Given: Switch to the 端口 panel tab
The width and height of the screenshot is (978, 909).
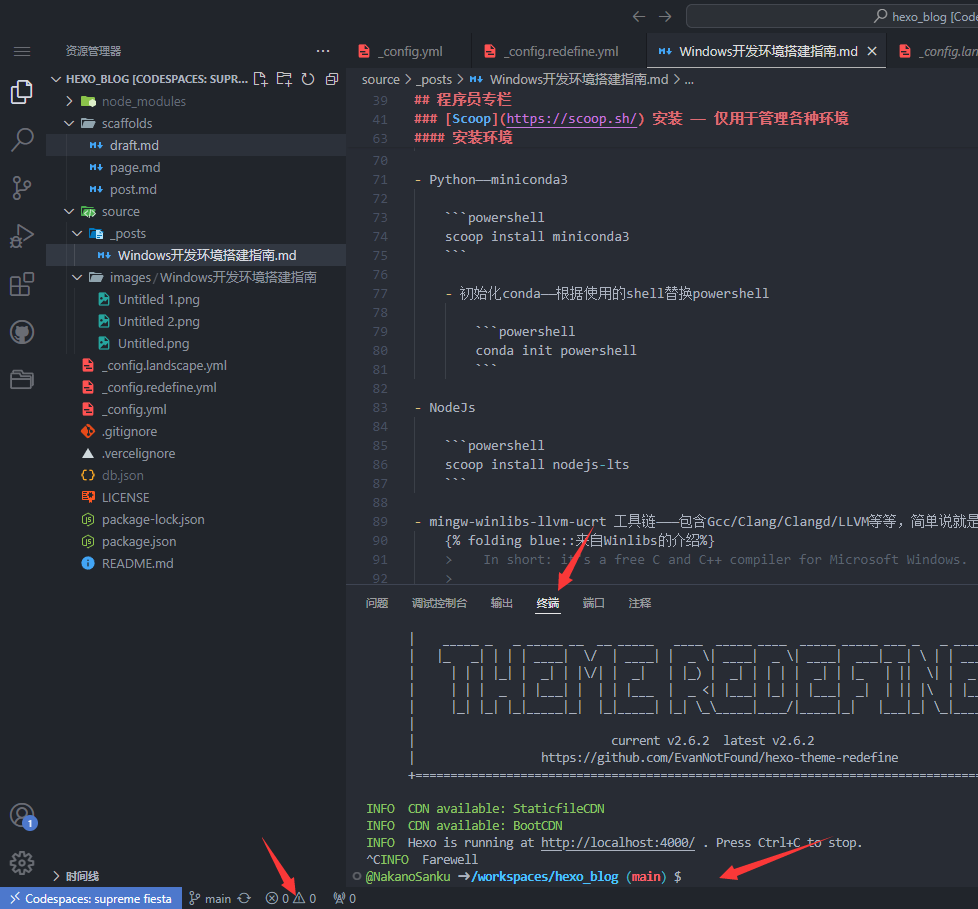Looking at the screenshot, I should click(593, 603).
